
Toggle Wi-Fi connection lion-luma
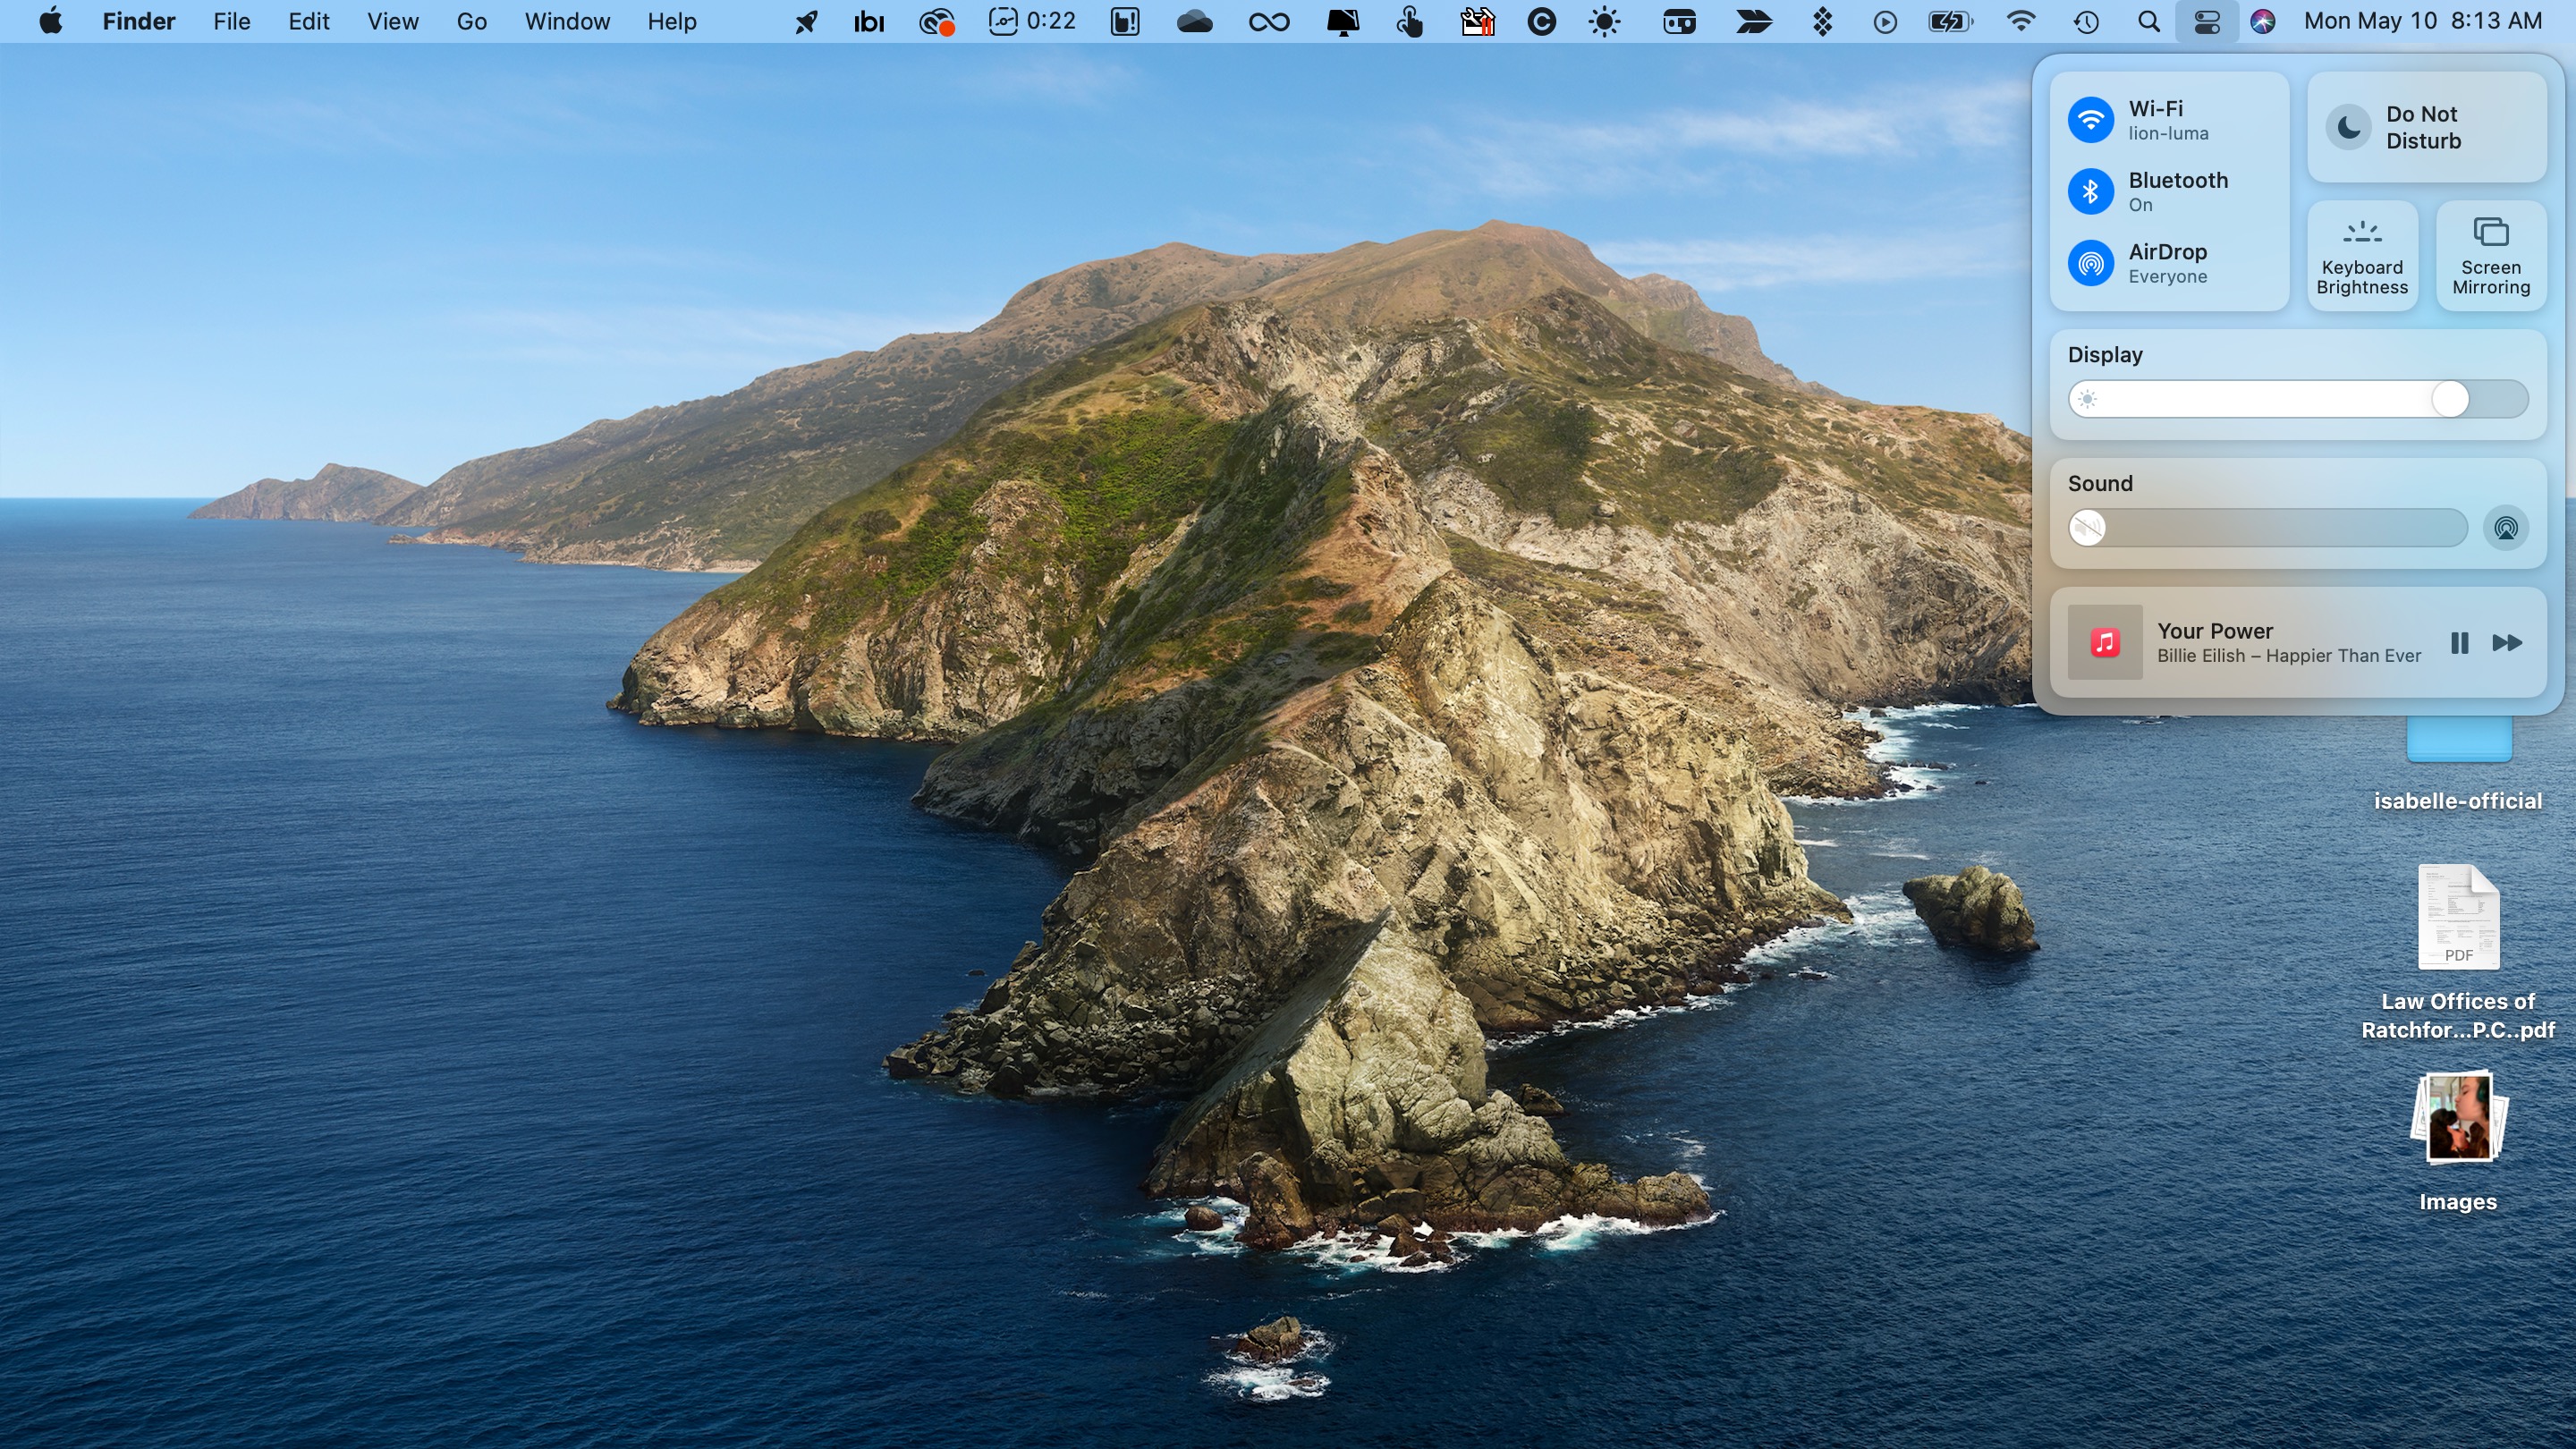[2091, 119]
